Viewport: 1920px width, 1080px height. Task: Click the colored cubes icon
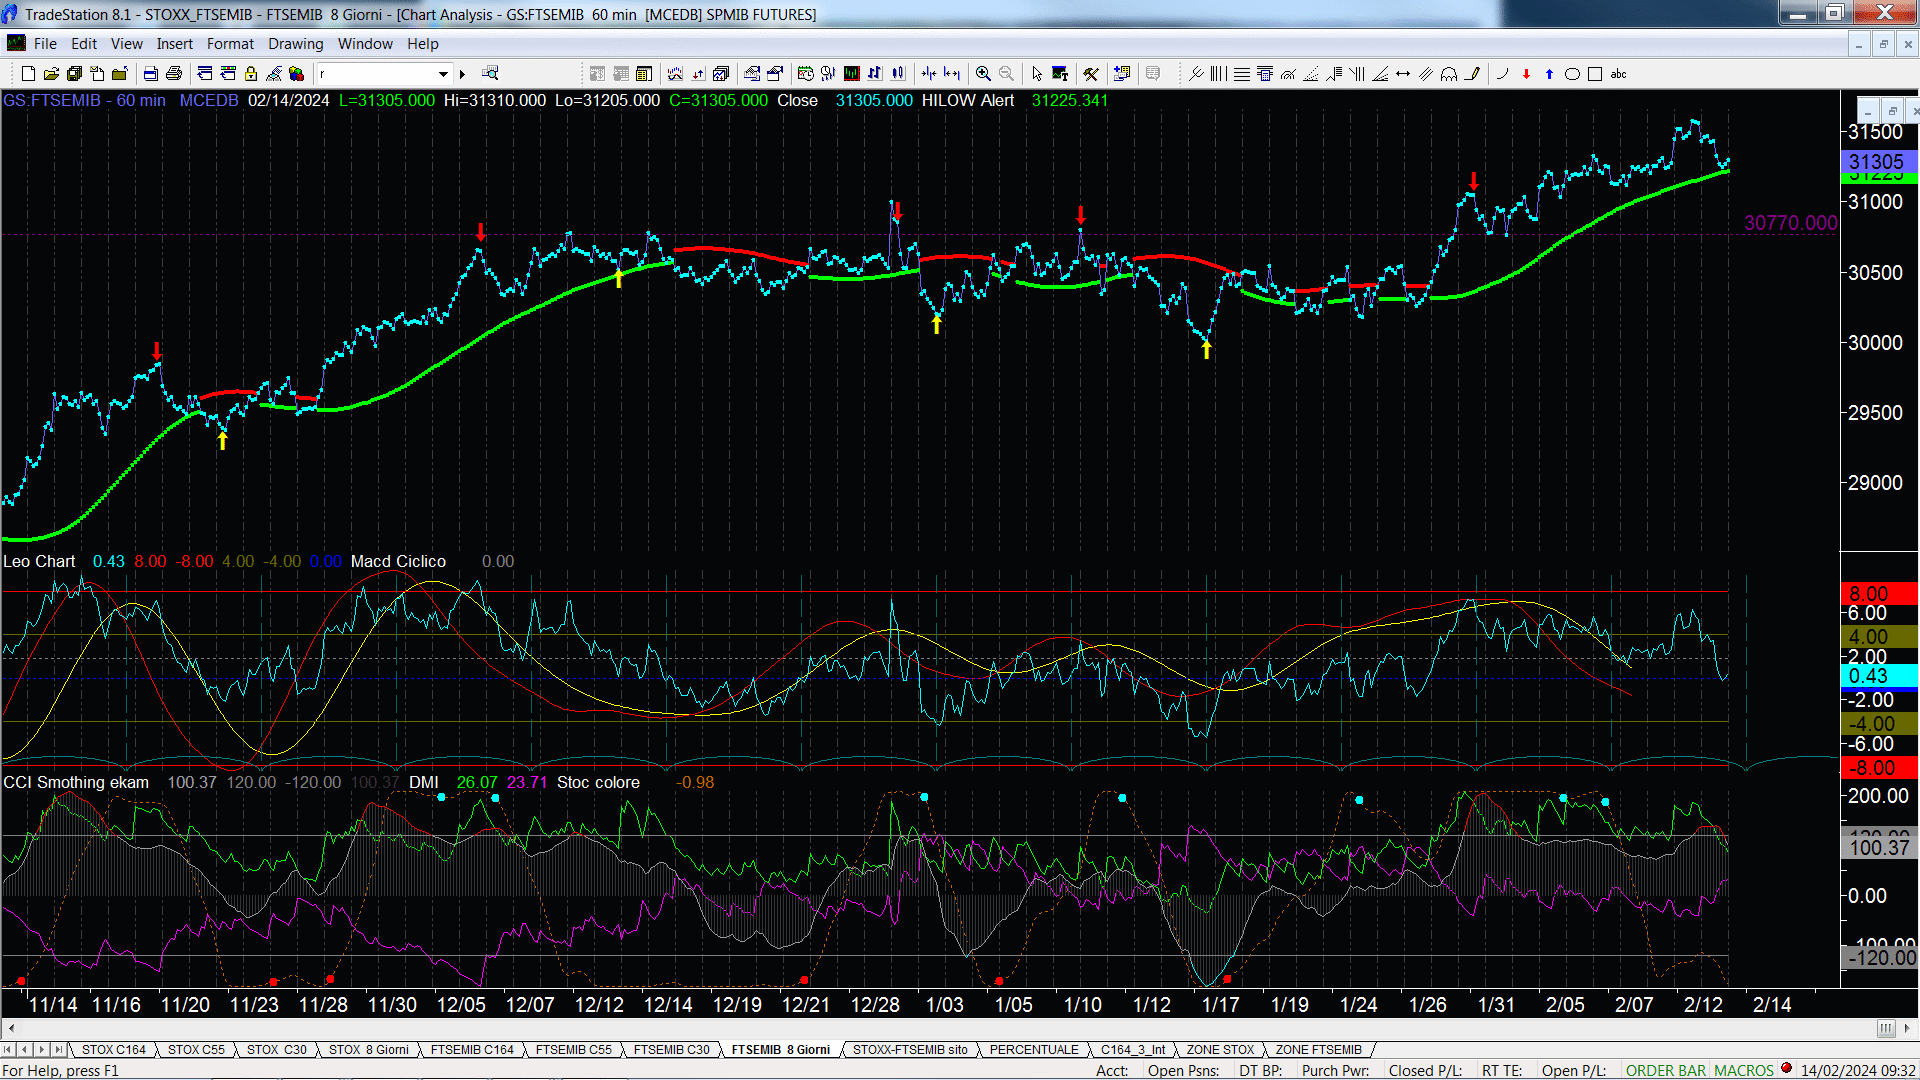click(297, 74)
